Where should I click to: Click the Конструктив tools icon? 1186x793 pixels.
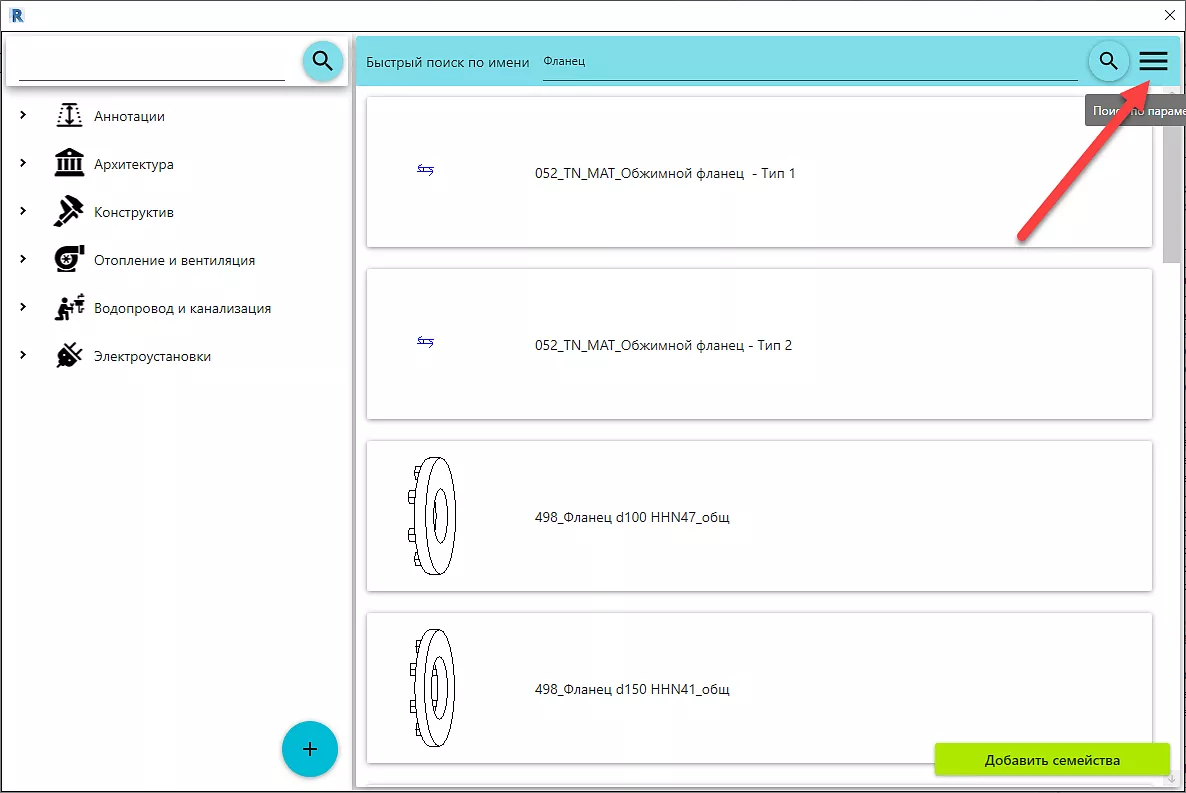69,212
